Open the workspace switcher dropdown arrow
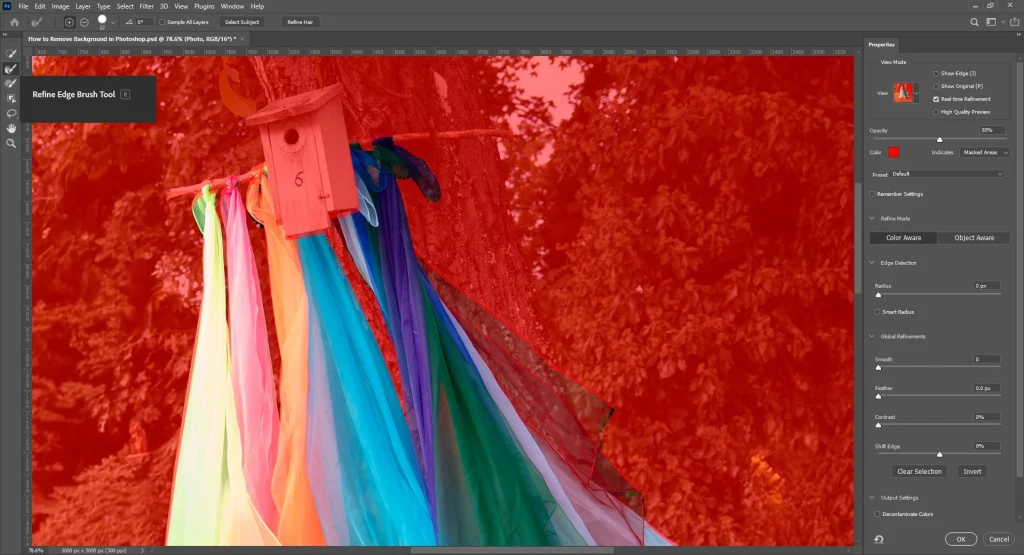The width and height of the screenshot is (1024, 555). click(x=1003, y=23)
